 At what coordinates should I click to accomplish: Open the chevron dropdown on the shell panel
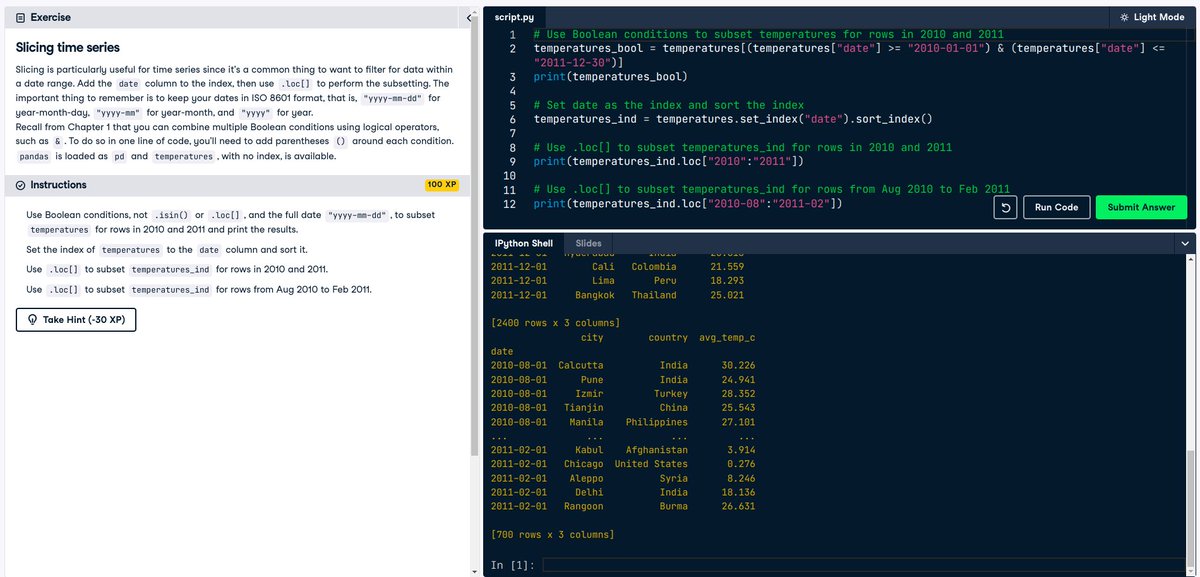click(1184, 242)
